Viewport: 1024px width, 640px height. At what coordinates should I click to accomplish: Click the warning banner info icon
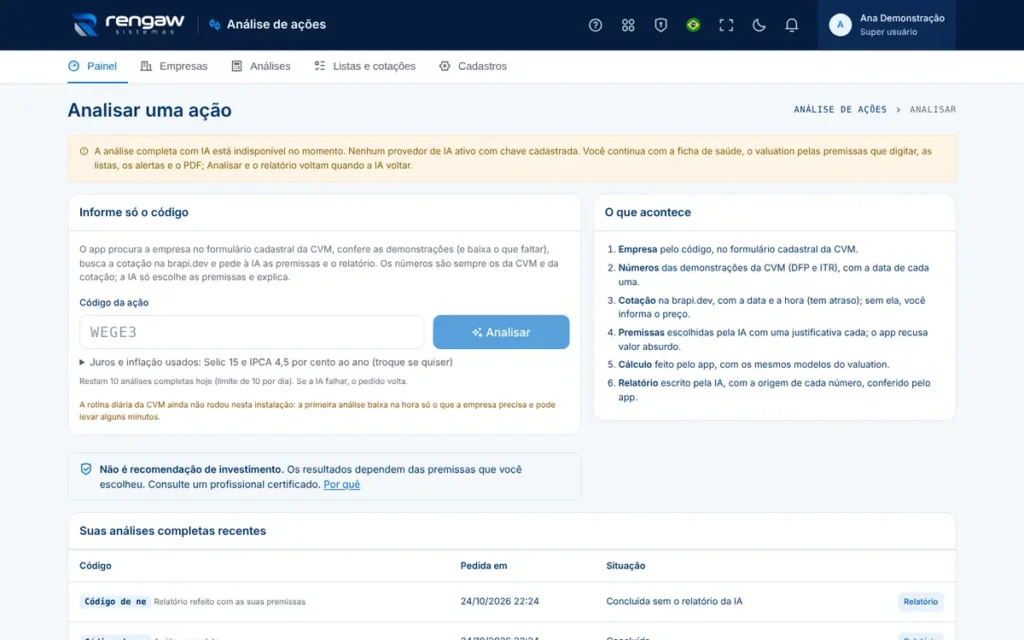pyautogui.click(x=84, y=151)
